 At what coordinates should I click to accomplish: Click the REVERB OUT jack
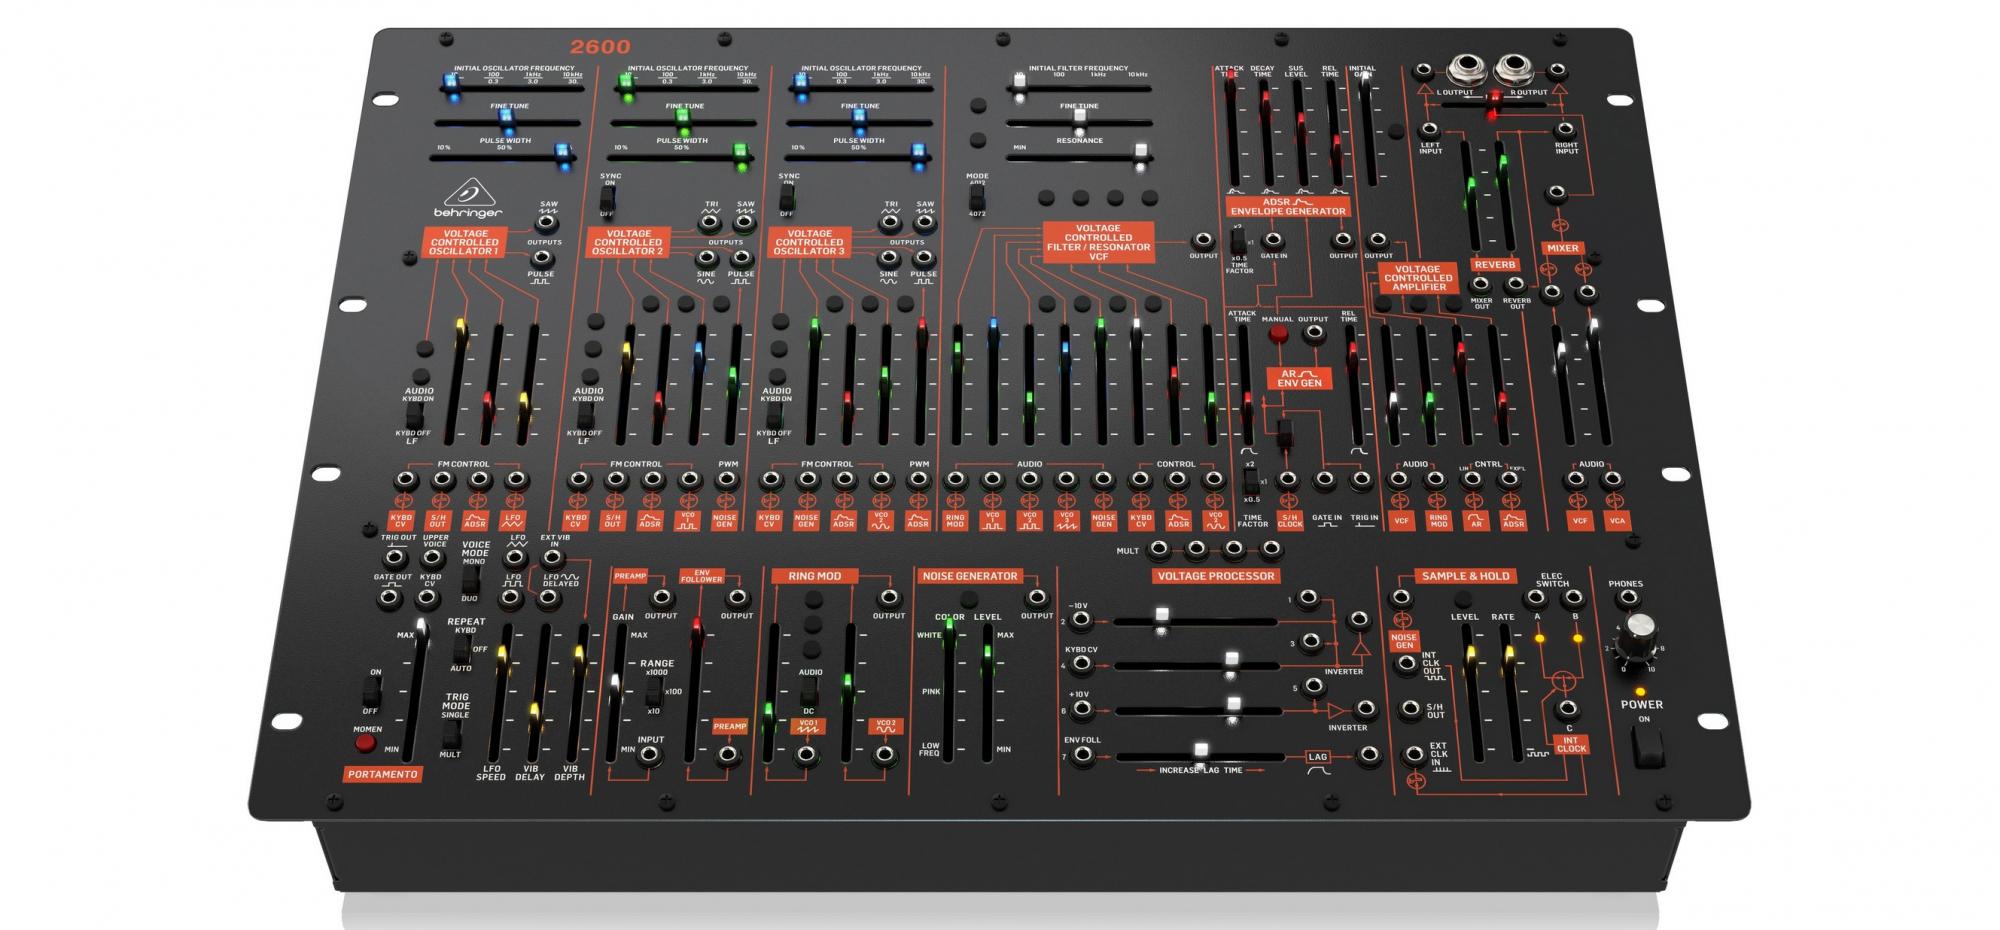click(1516, 285)
